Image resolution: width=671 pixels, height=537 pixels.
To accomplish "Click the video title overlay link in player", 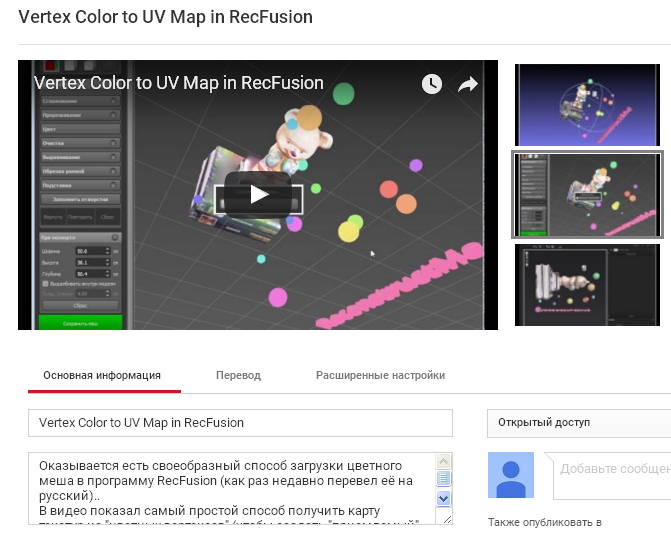I will coord(178,83).
